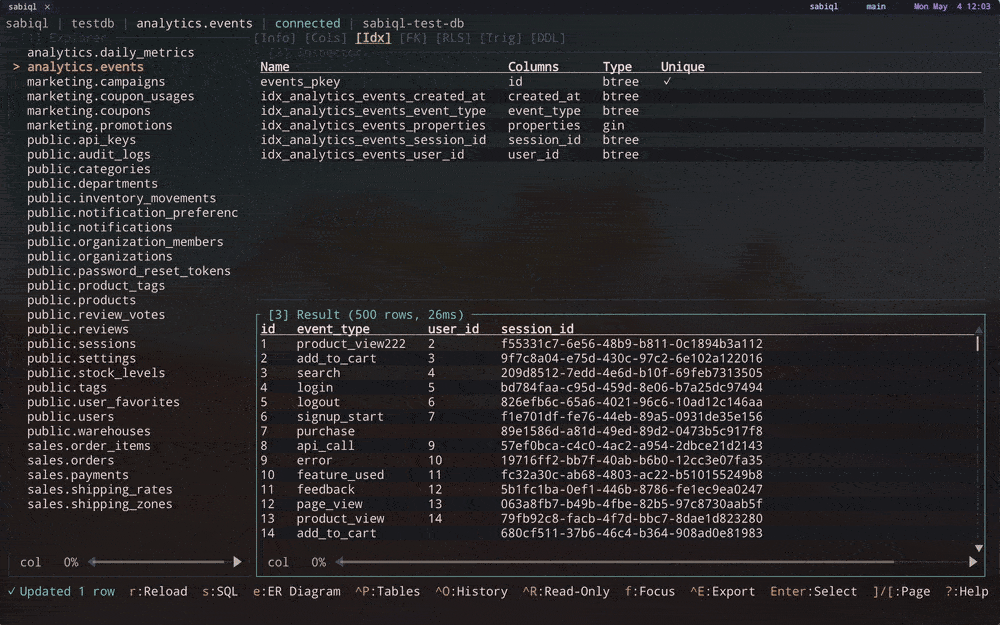Select the signup_start cell in row 6
The width and height of the screenshot is (1000, 625).
(x=340, y=416)
